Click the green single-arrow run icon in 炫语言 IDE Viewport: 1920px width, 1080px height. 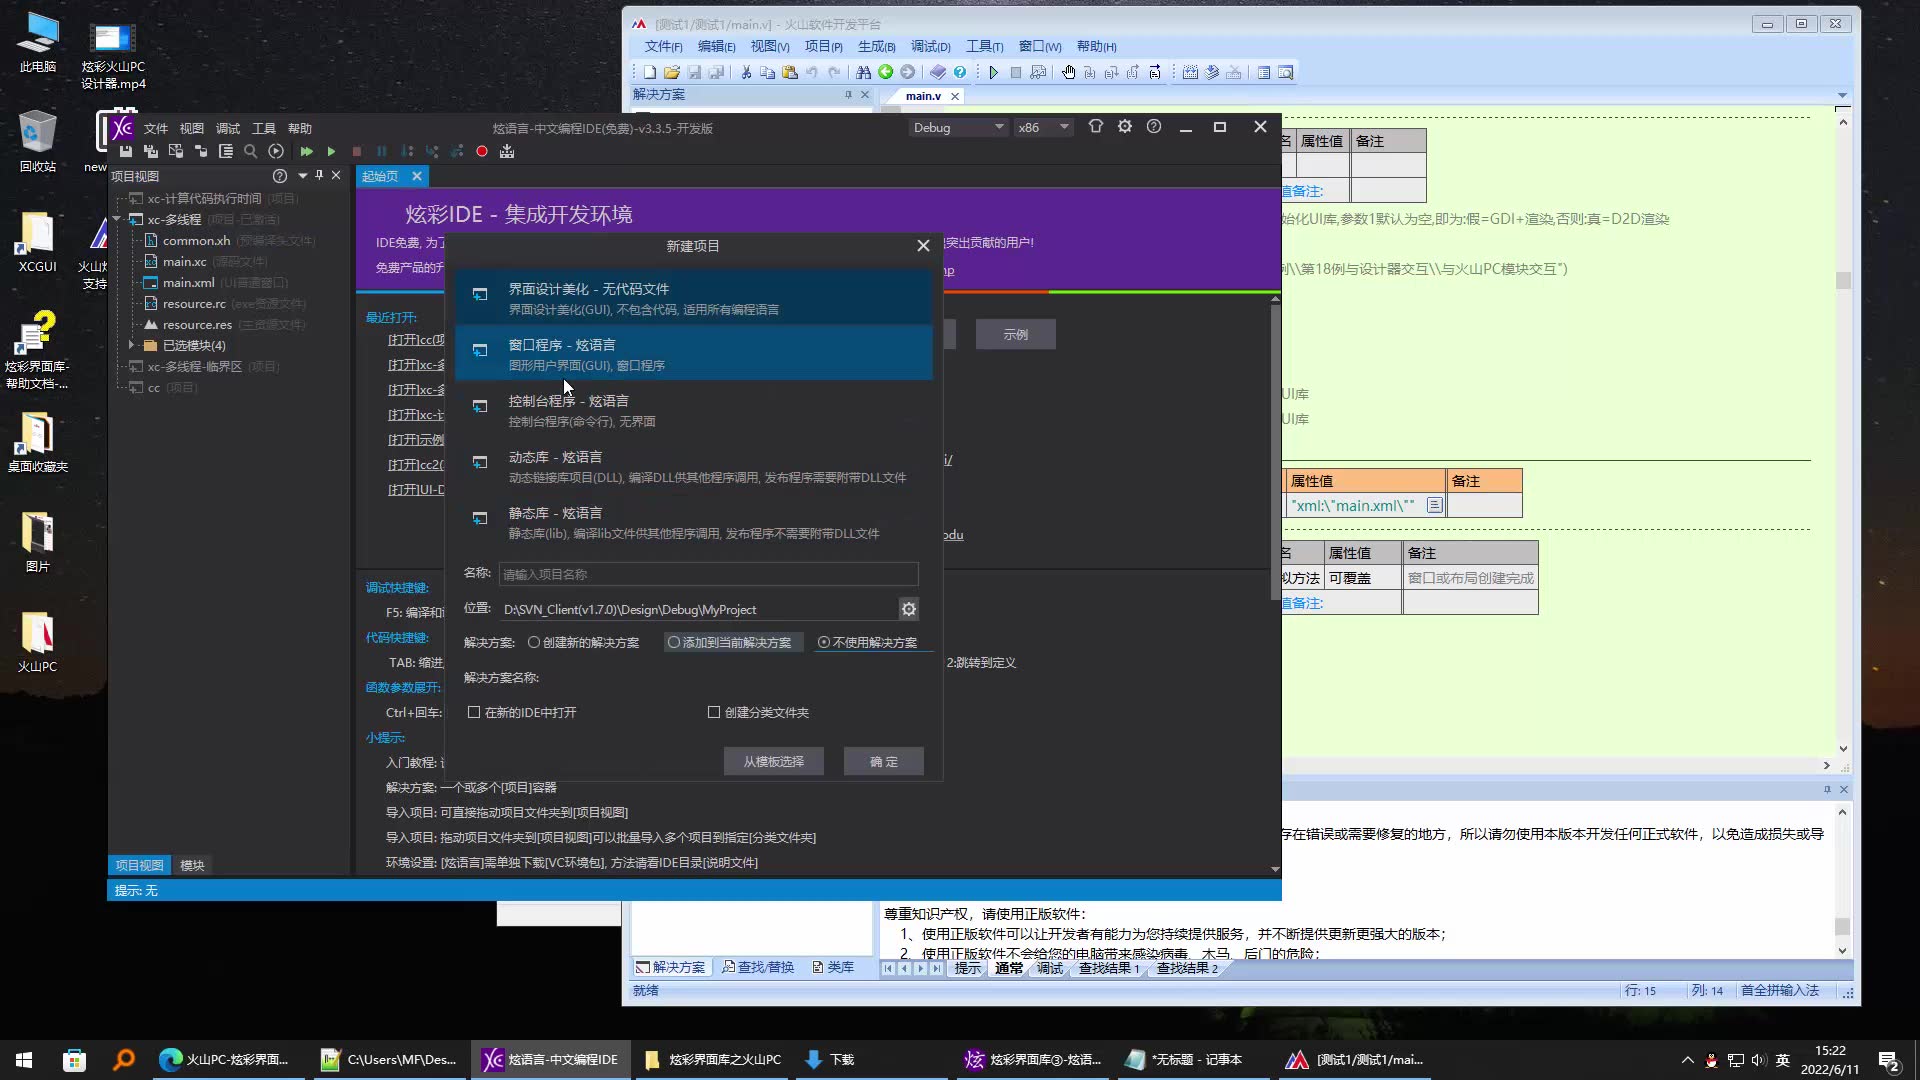[x=331, y=152]
